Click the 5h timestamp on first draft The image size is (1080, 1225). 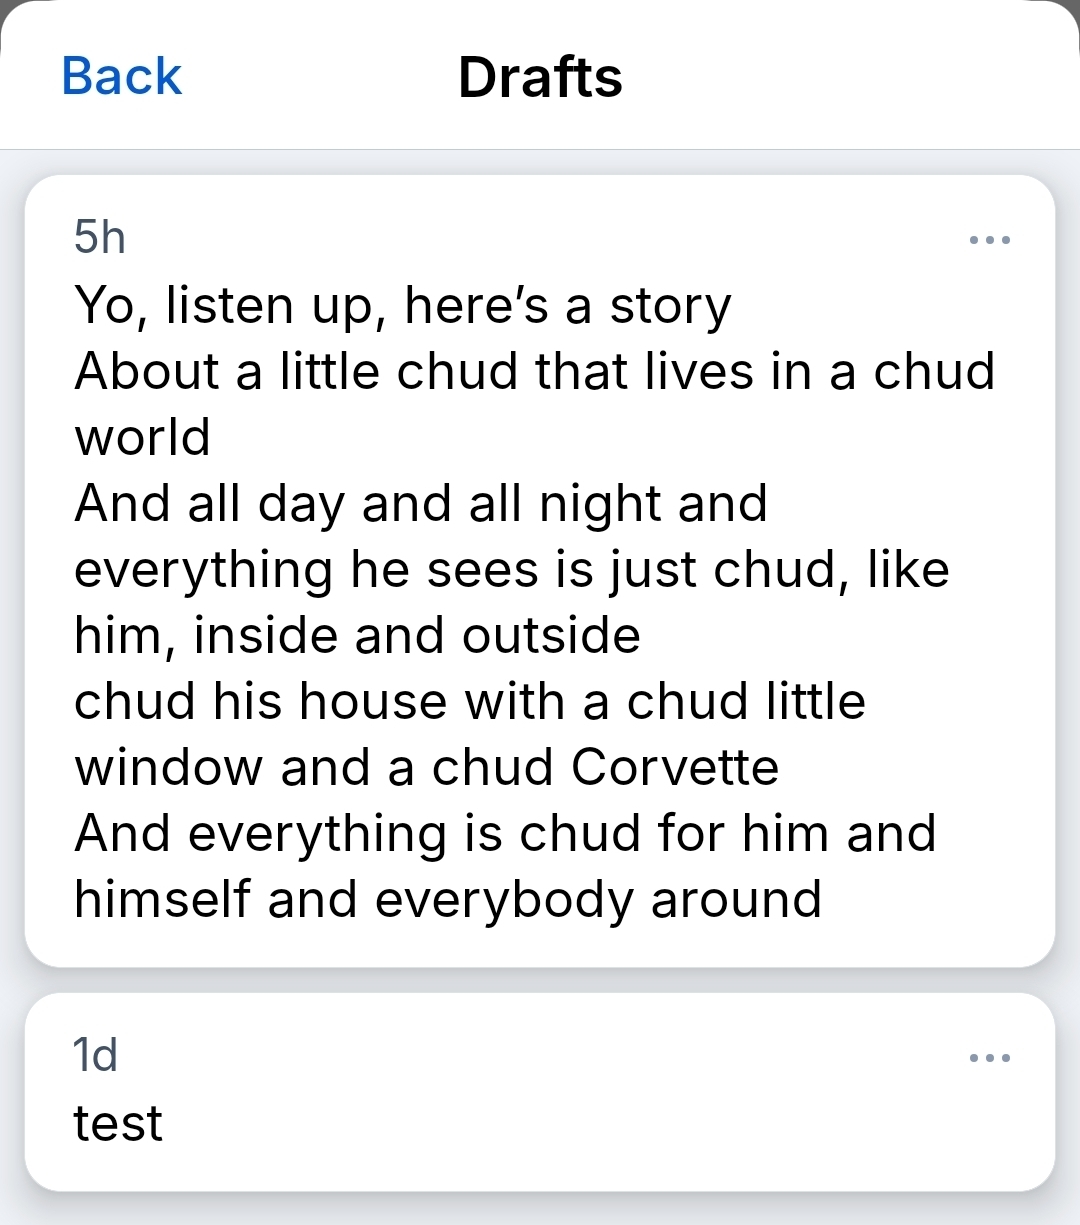(100, 238)
